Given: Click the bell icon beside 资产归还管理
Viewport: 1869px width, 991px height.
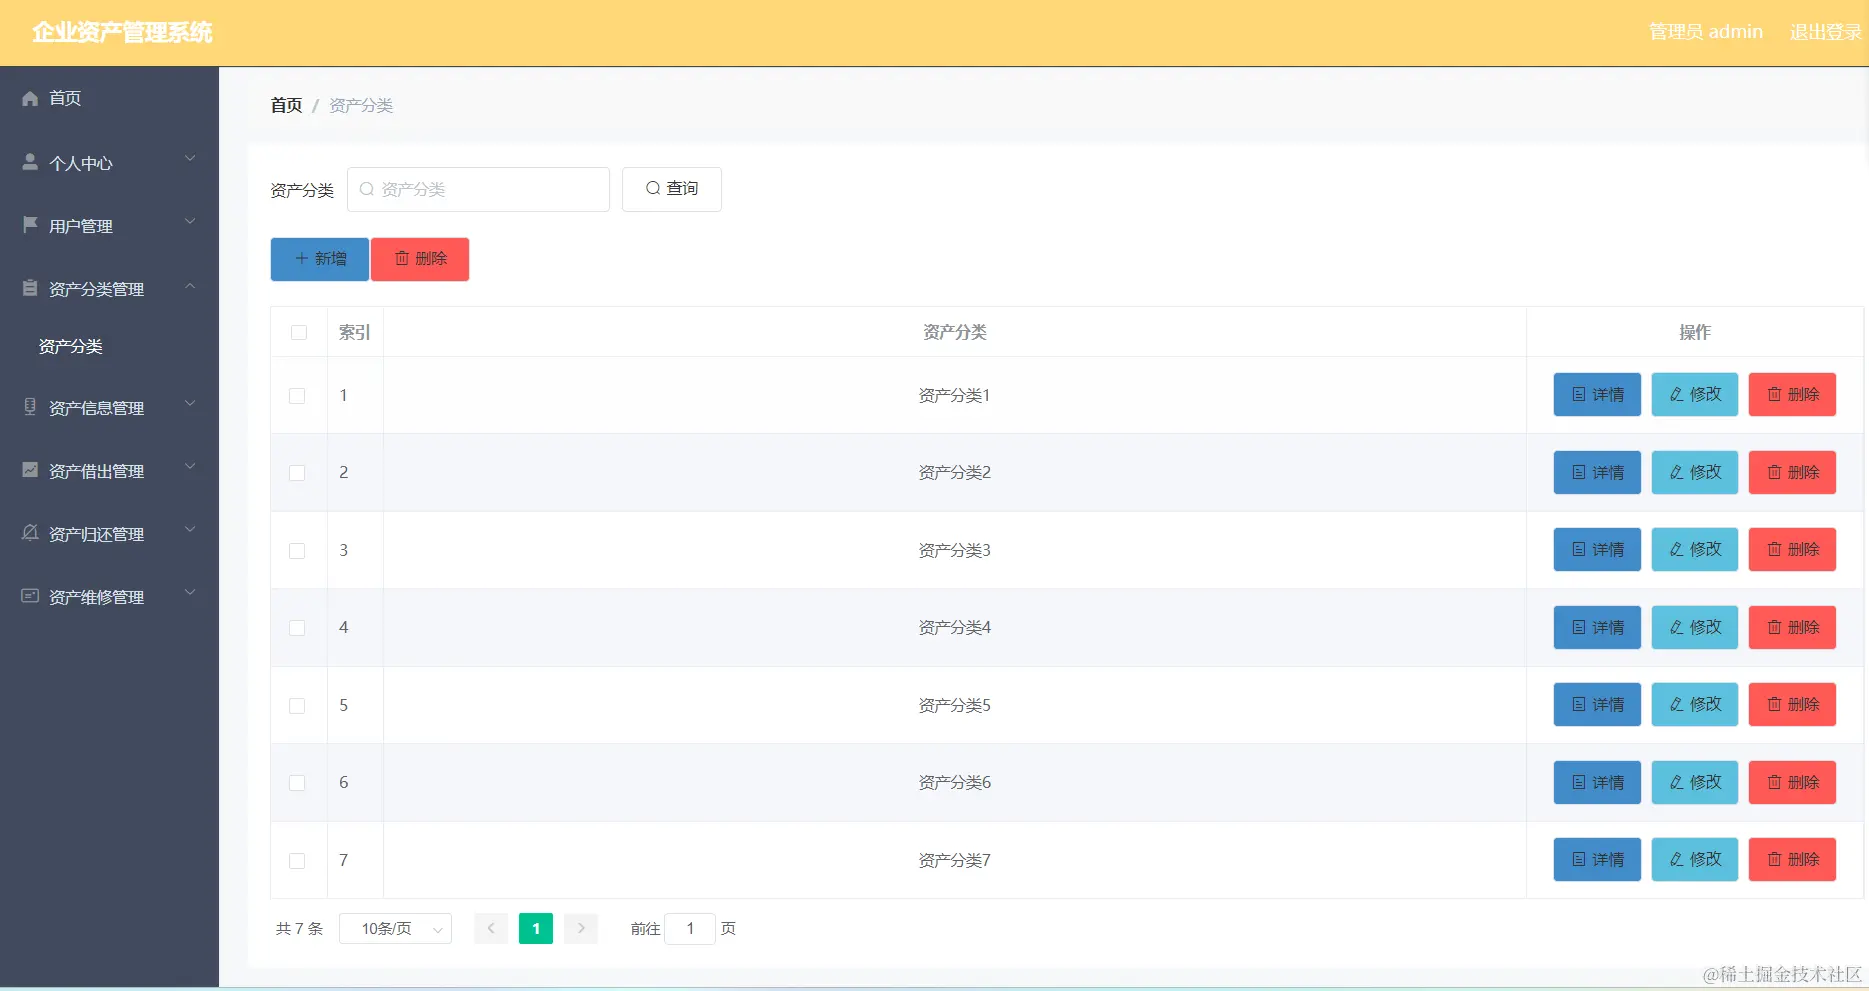Looking at the screenshot, I should pos(30,533).
